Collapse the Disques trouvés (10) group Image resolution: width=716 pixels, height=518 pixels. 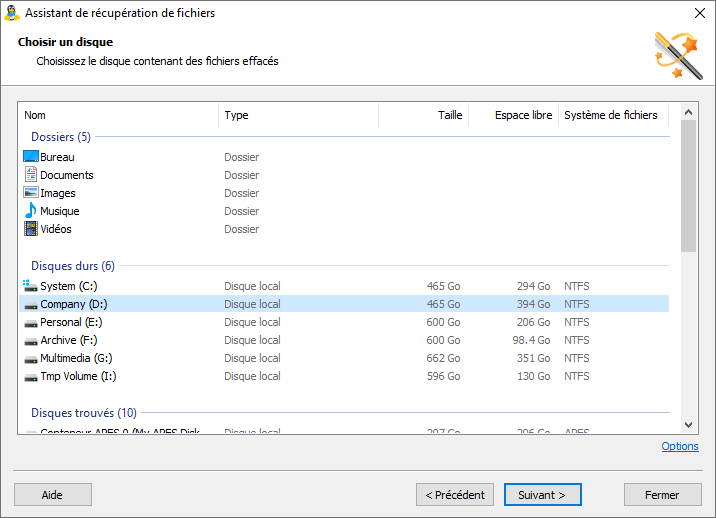click(84, 412)
